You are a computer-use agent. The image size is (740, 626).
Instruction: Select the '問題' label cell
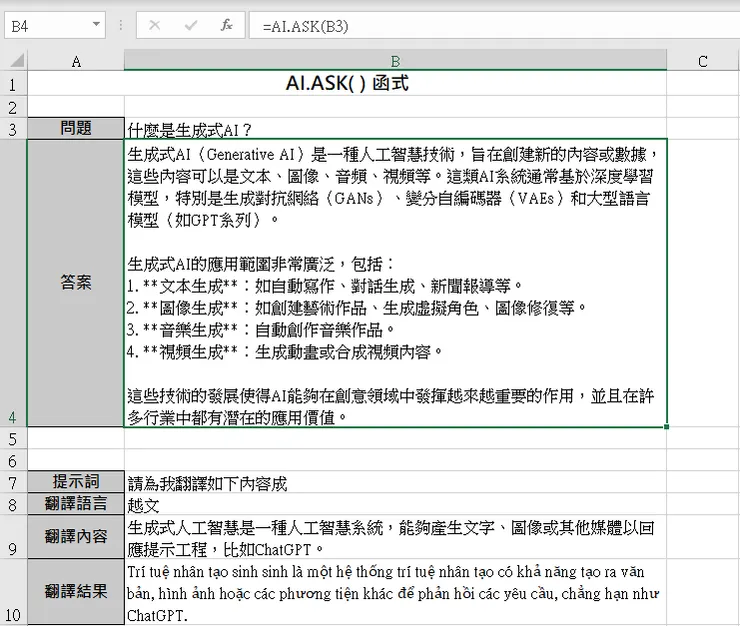pos(76,128)
